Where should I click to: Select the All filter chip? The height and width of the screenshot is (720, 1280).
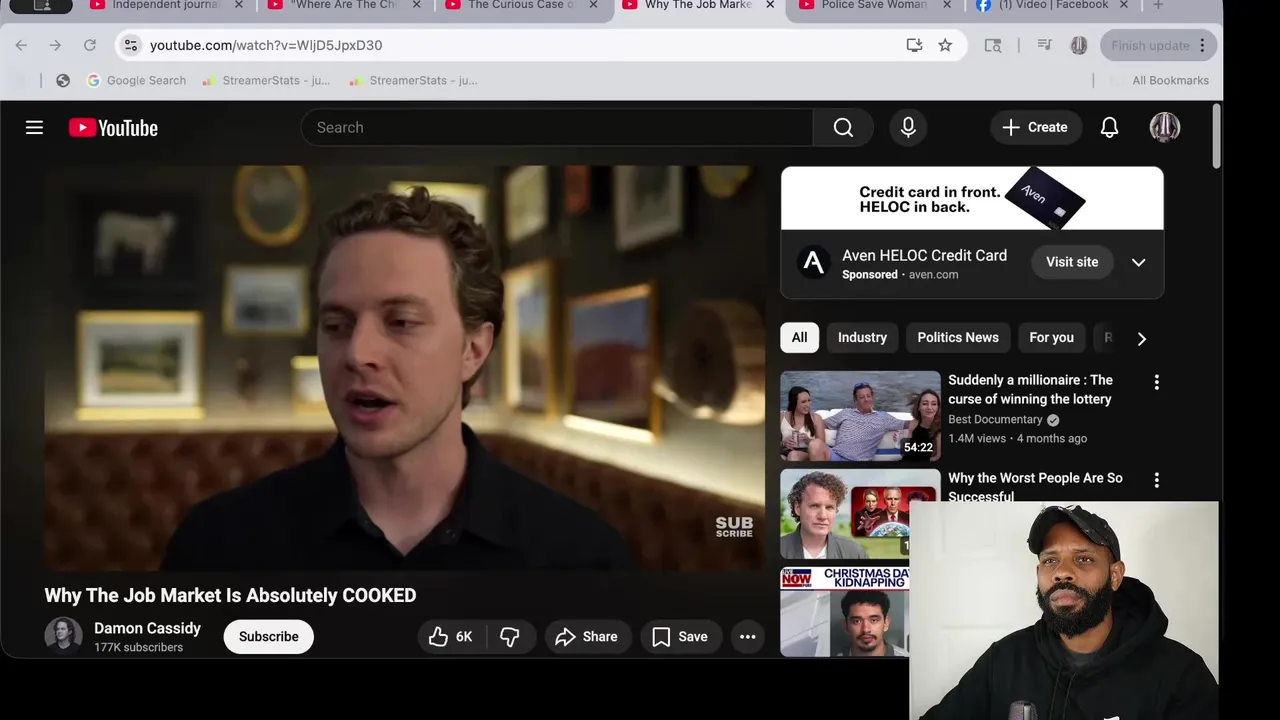coord(799,337)
